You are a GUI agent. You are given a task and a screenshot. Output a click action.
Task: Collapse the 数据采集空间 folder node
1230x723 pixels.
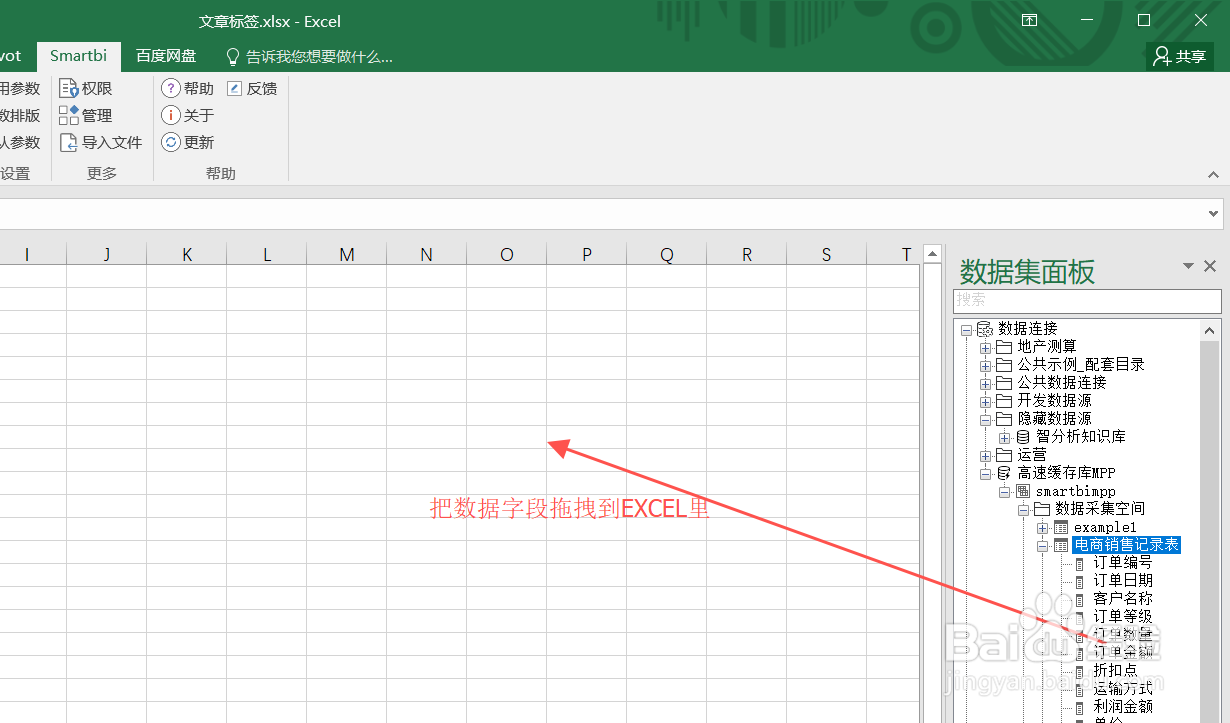click(1023, 509)
